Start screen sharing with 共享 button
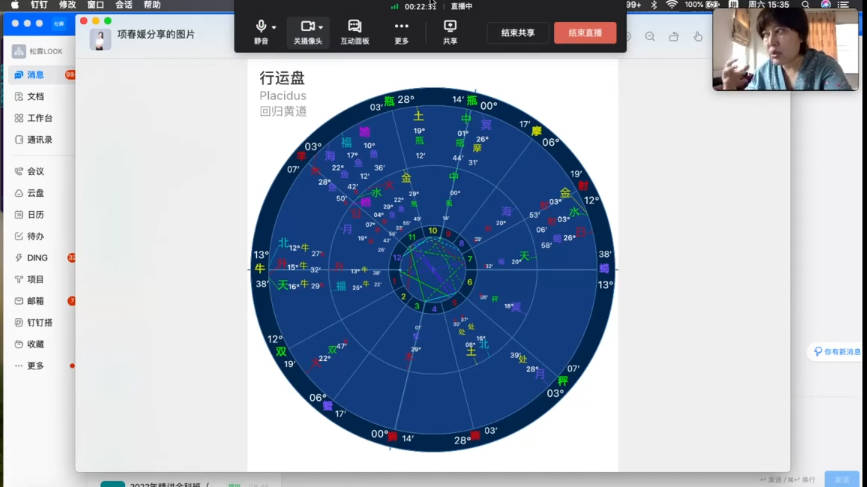The width and height of the screenshot is (867, 487). 450,32
